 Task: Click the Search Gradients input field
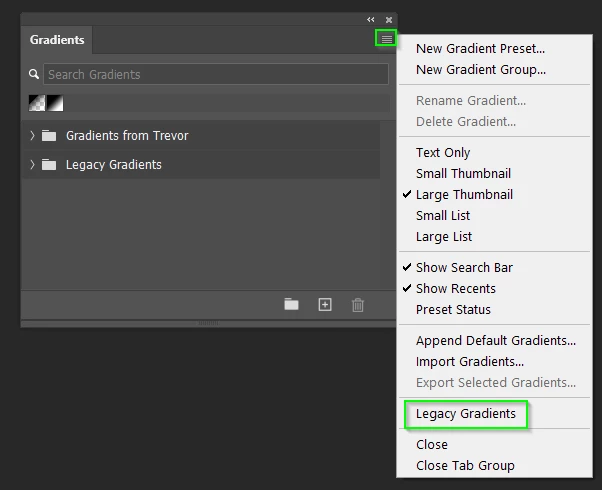(x=216, y=74)
